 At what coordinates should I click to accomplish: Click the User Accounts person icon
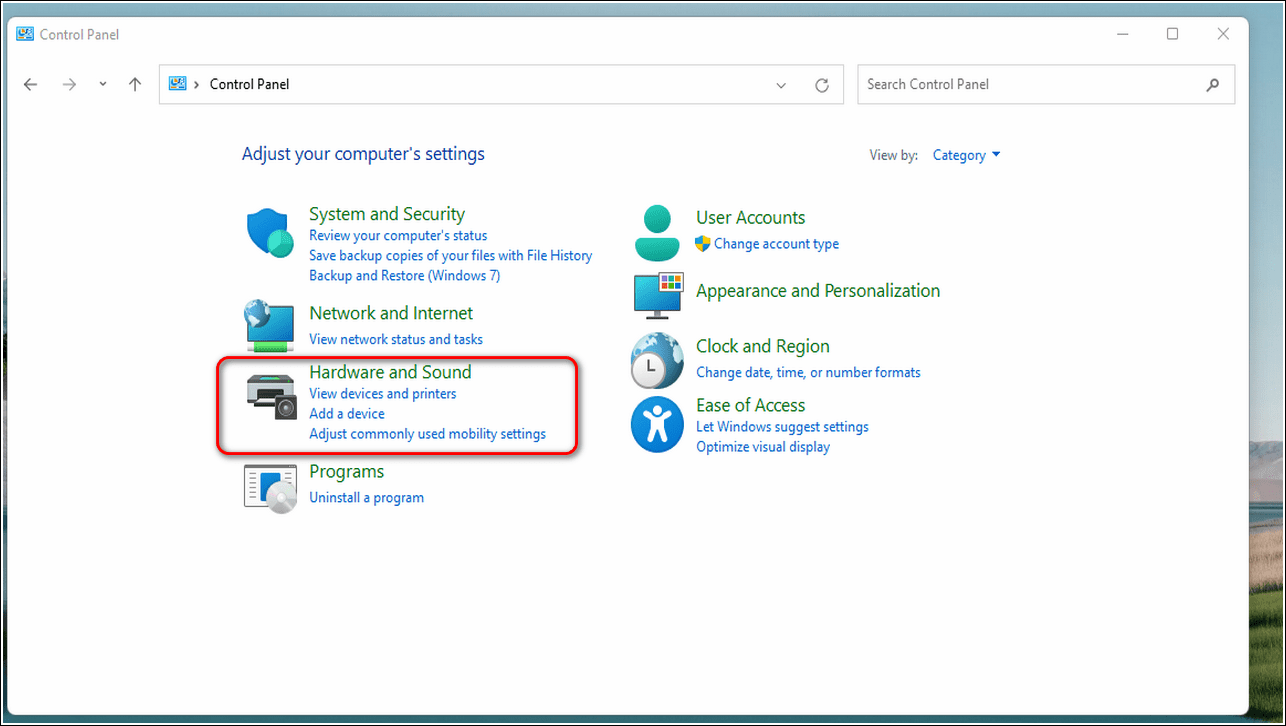click(x=656, y=232)
